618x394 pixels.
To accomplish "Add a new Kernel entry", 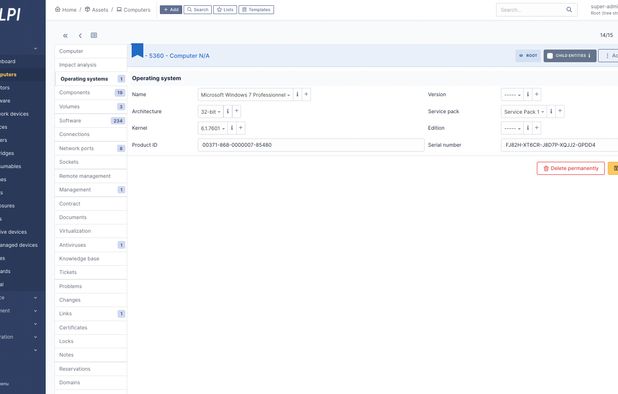I will pyautogui.click(x=241, y=128).
